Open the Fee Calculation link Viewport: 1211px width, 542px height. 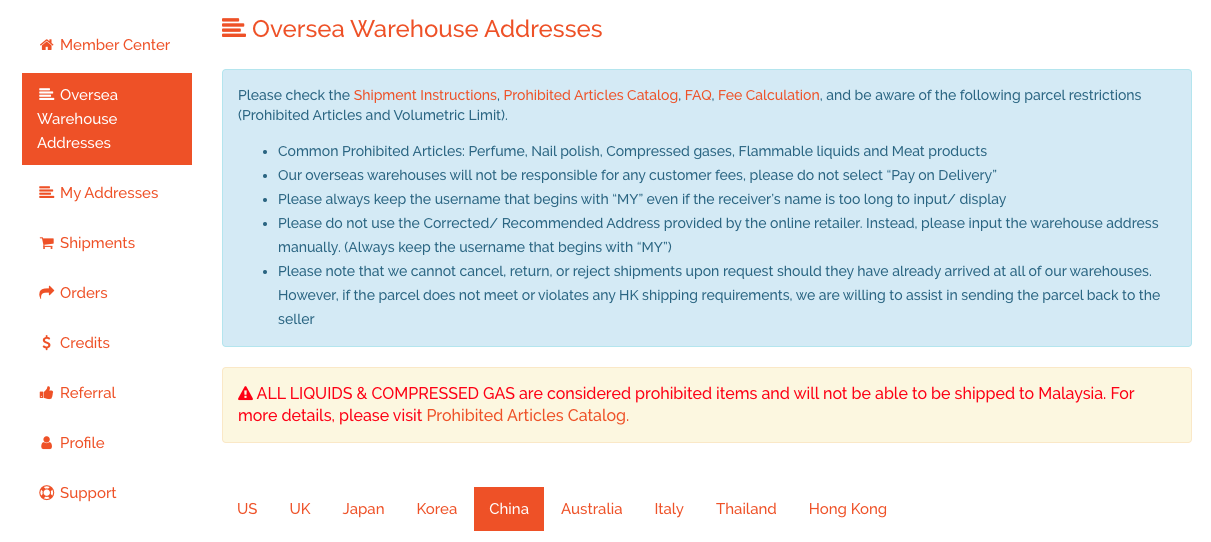[768, 95]
